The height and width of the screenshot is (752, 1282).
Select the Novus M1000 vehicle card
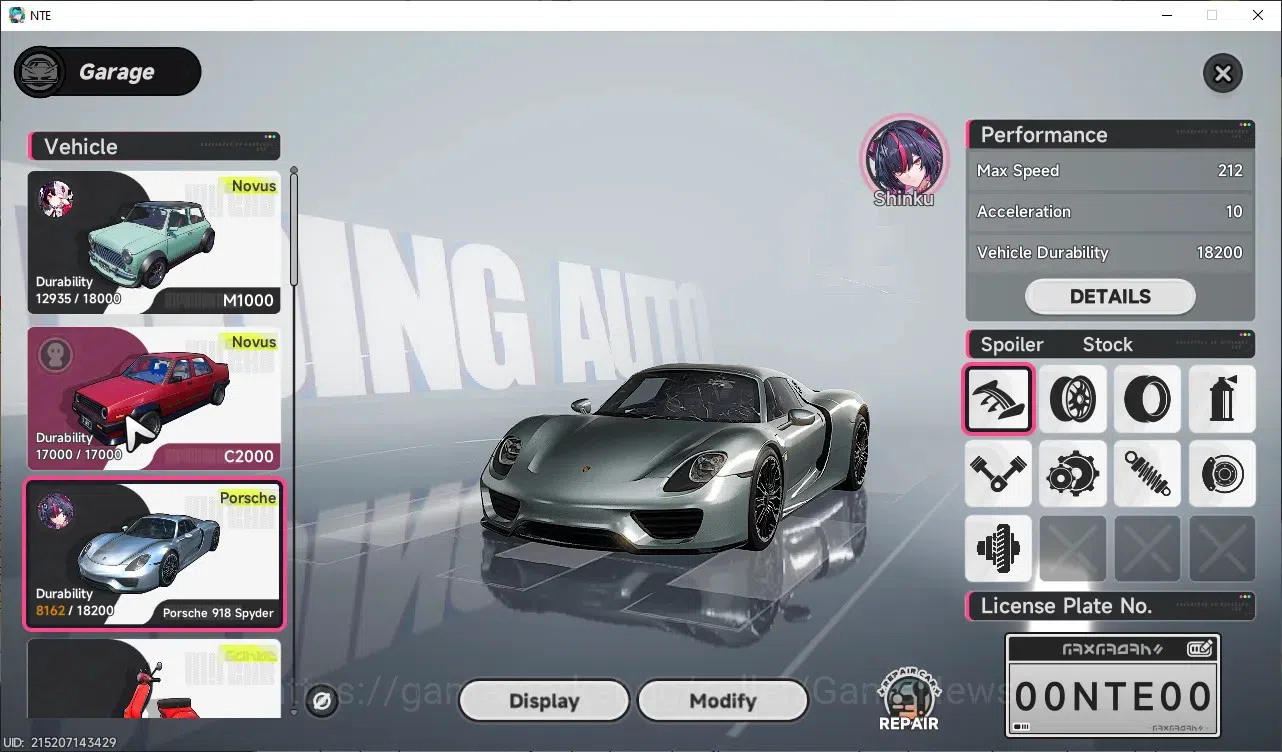pyautogui.click(x=153, y=242)
